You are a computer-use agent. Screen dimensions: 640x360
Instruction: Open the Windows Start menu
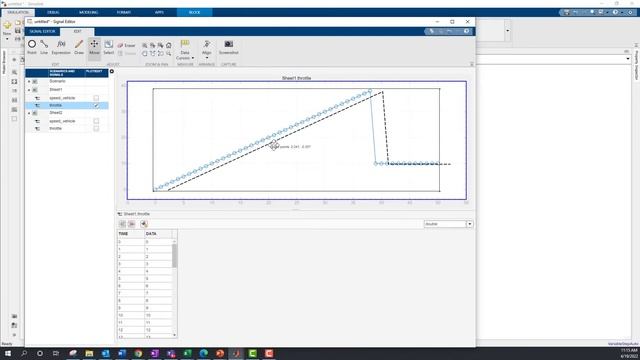pos(7,353)
